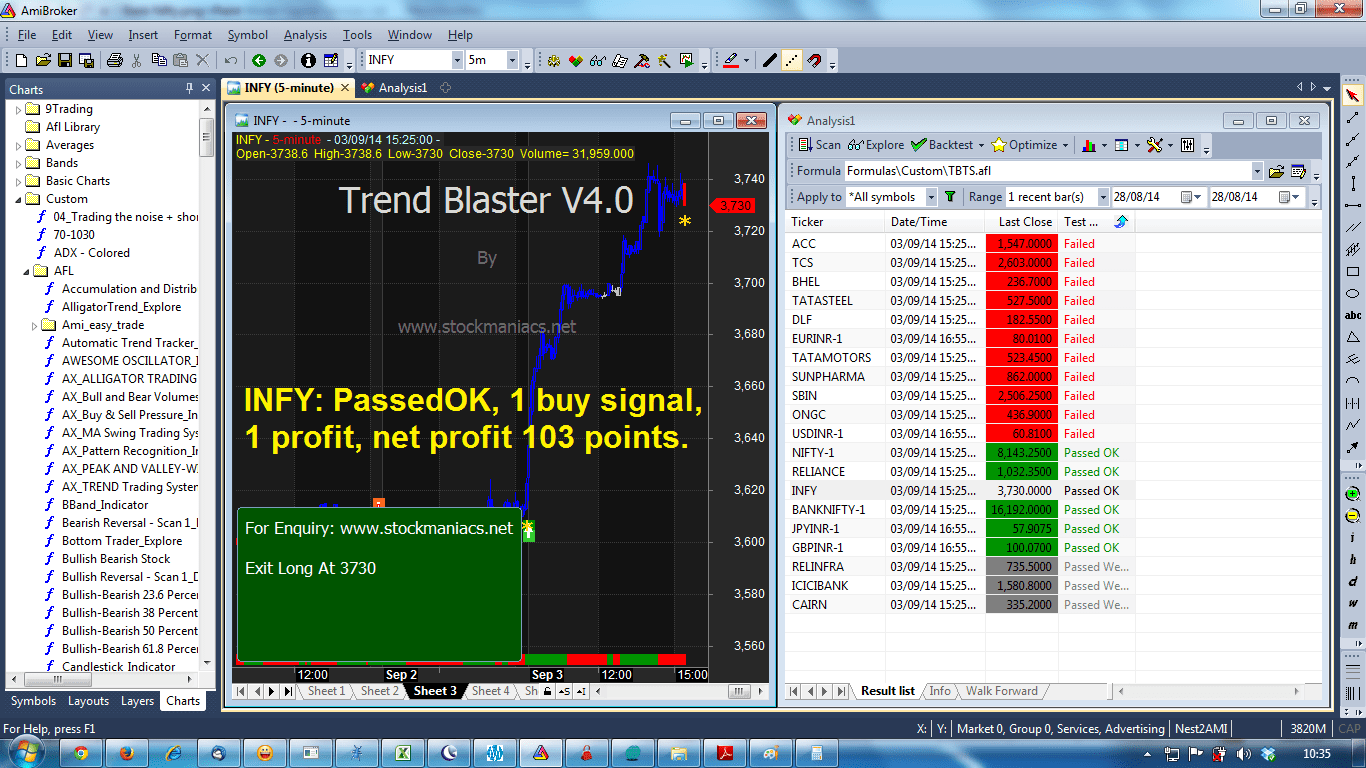This screenshot has width=1366, height=768.
Task: Open the Tools menu
Action: point(357,35)
